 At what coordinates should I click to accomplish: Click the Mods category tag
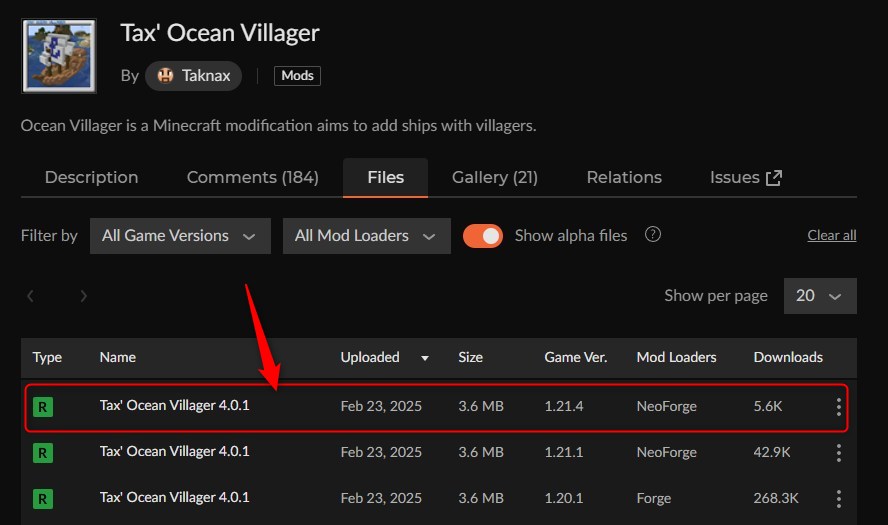[x=297, y=76]
